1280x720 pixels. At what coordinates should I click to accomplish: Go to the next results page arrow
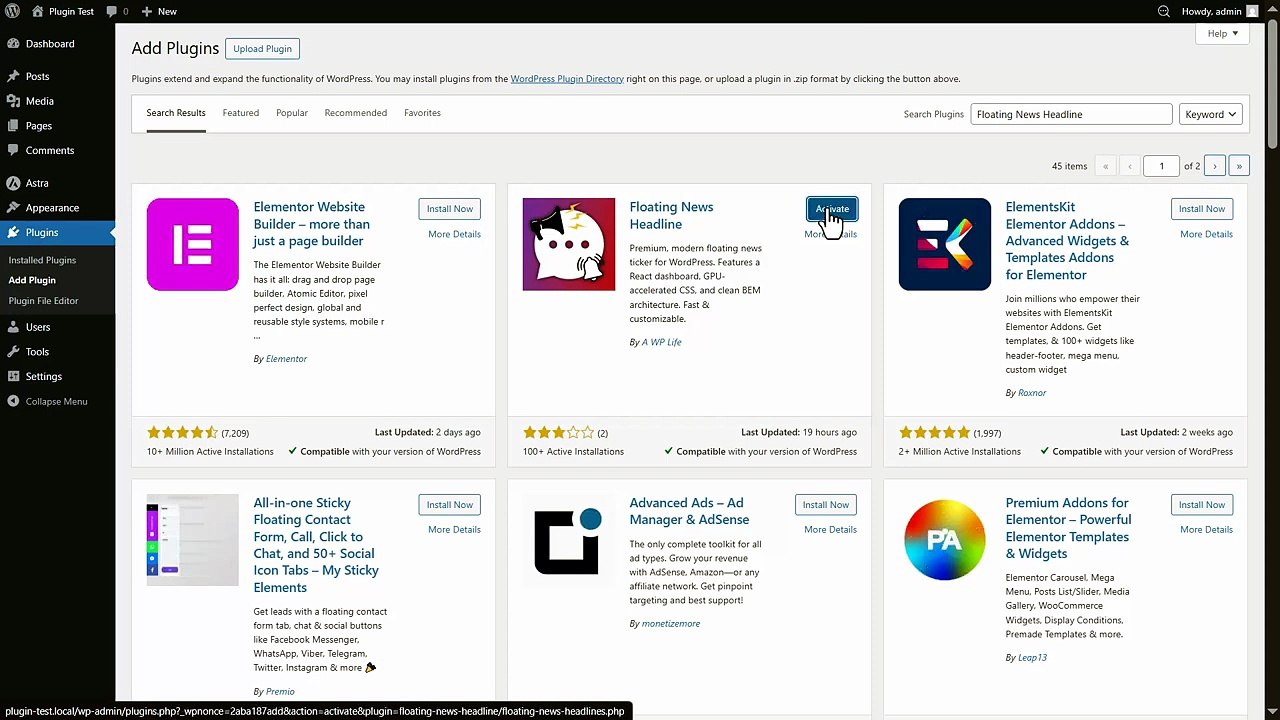click(1214, 166)
